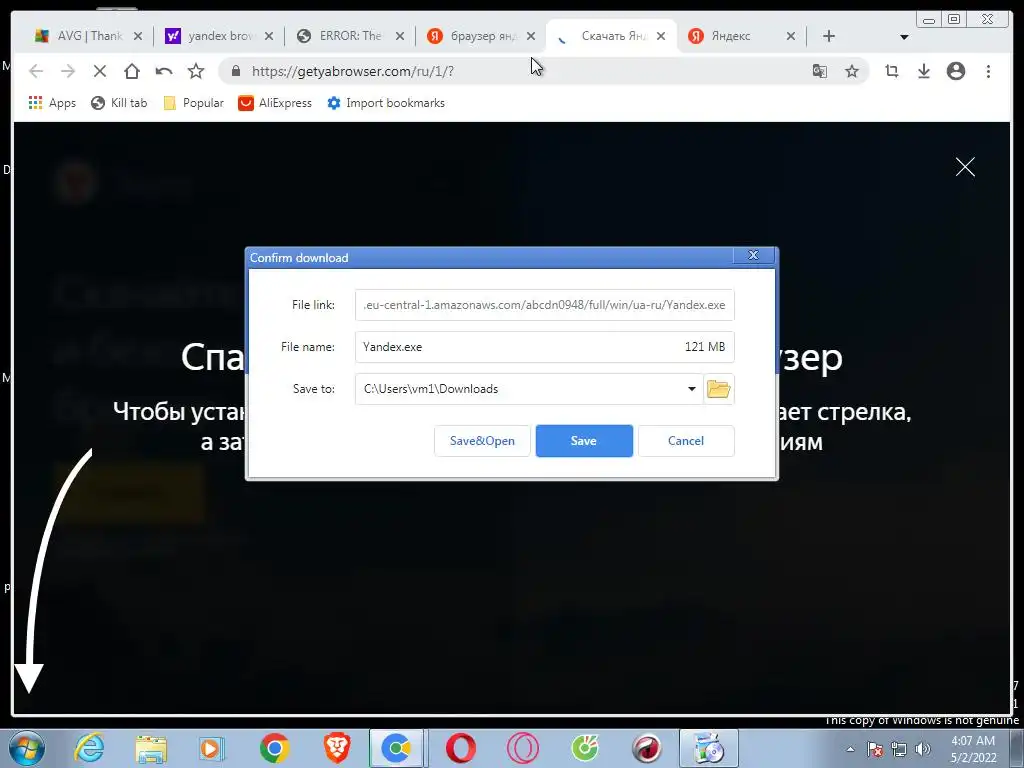Image resolution: width=1024 pixels, height=768 pixels.
Task: Launch Opera GX outline icon in taskbar
Action: coord(522,748)
